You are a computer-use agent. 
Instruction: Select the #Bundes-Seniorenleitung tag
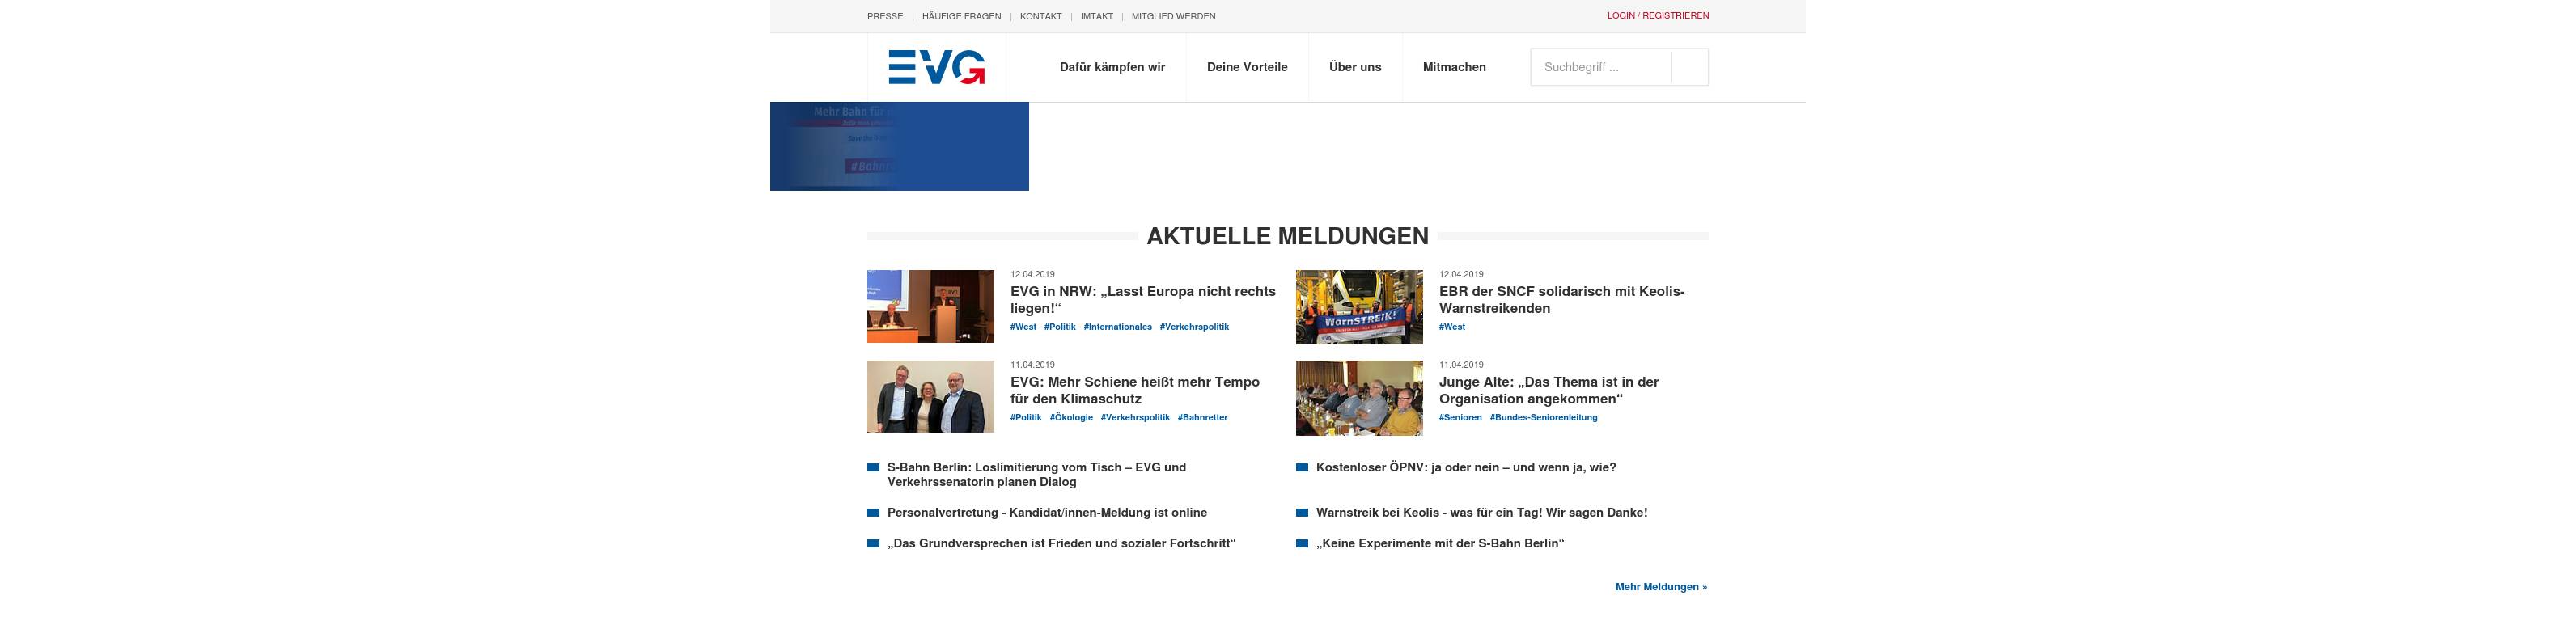click(1543, 418)
